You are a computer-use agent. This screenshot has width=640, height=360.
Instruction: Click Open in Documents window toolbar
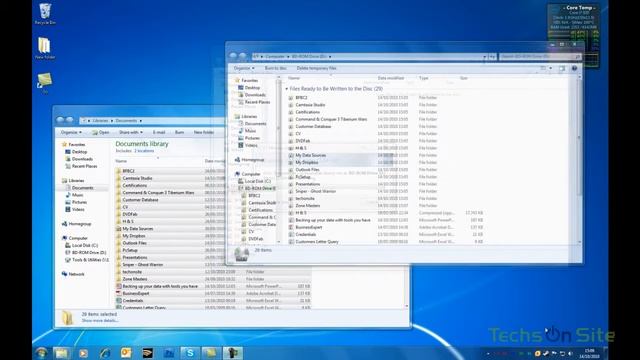(100, 132)
